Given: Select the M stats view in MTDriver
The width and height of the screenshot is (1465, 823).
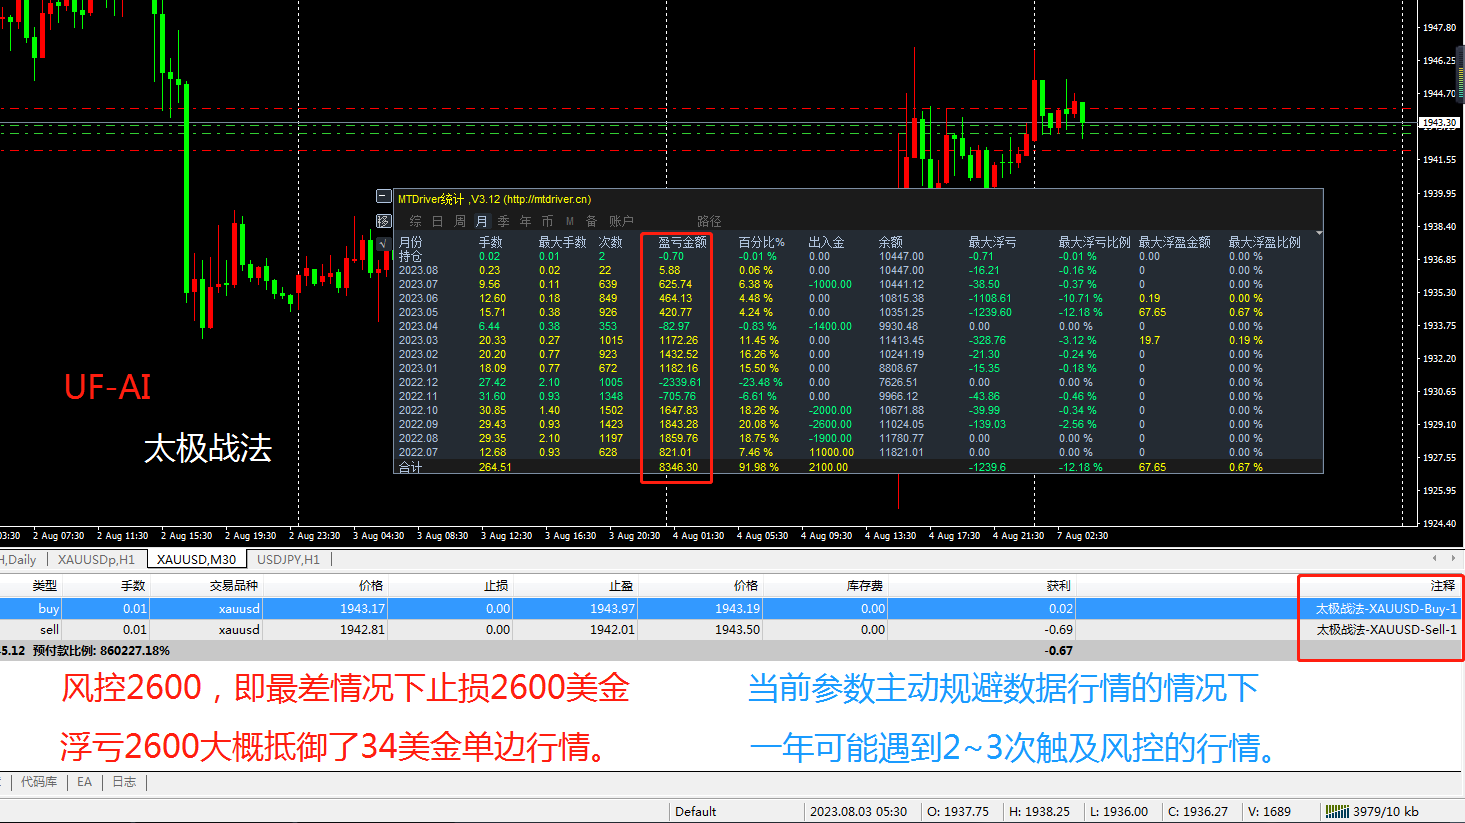Looking at the screenshot, I should (569, 221).
